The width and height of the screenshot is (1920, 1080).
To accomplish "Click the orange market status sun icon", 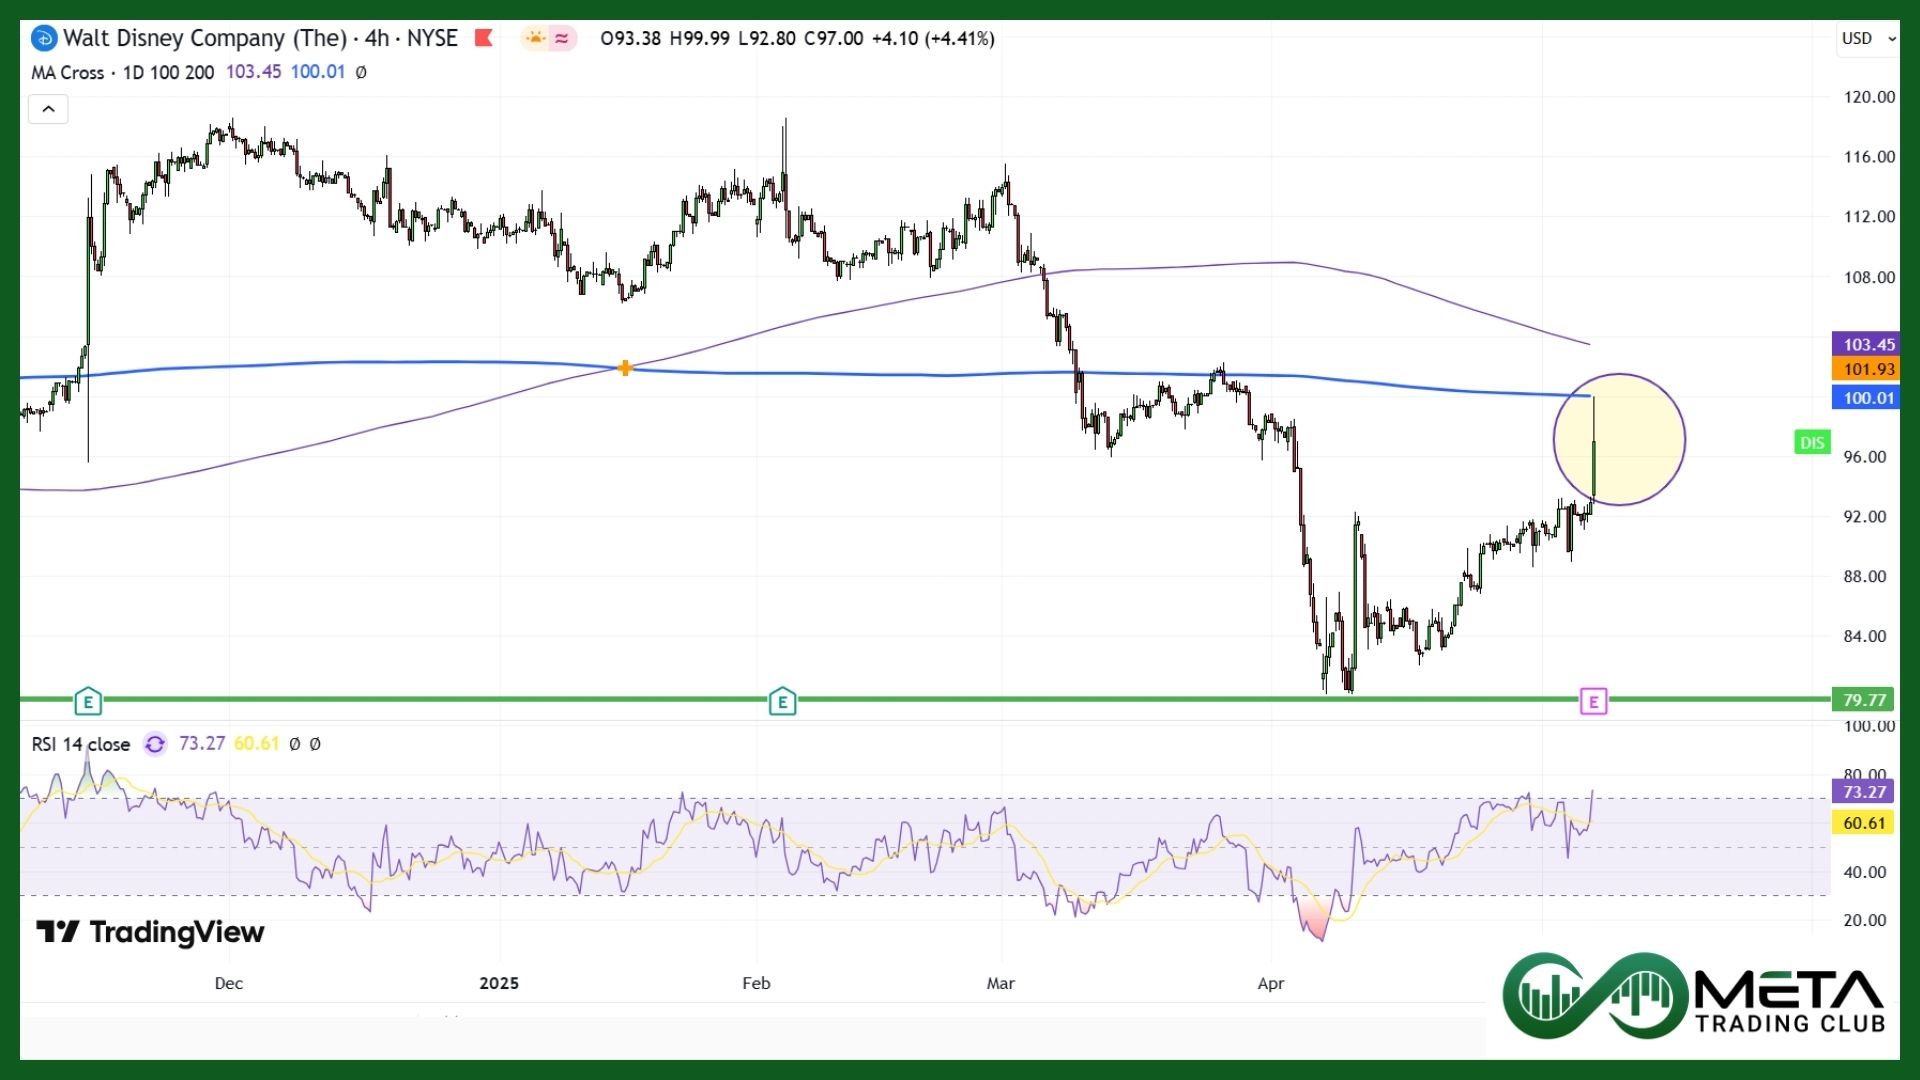I will pos(535,38).
